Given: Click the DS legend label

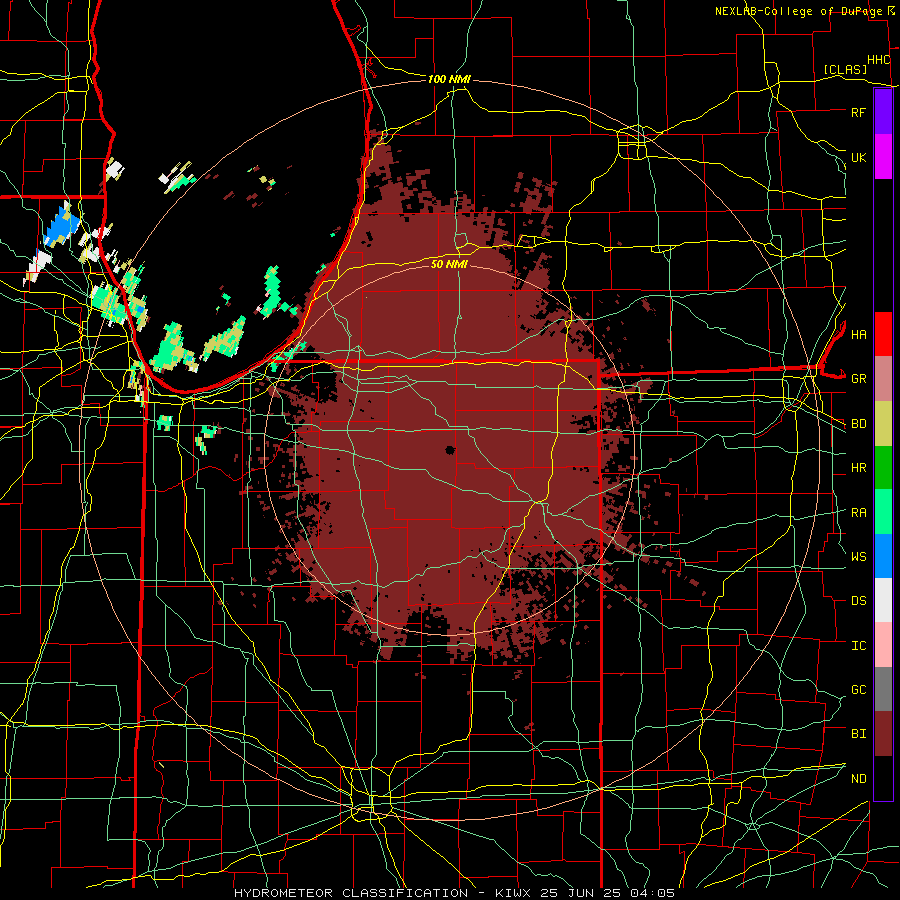Looking at the screenshot, I should tap(858, 601).
